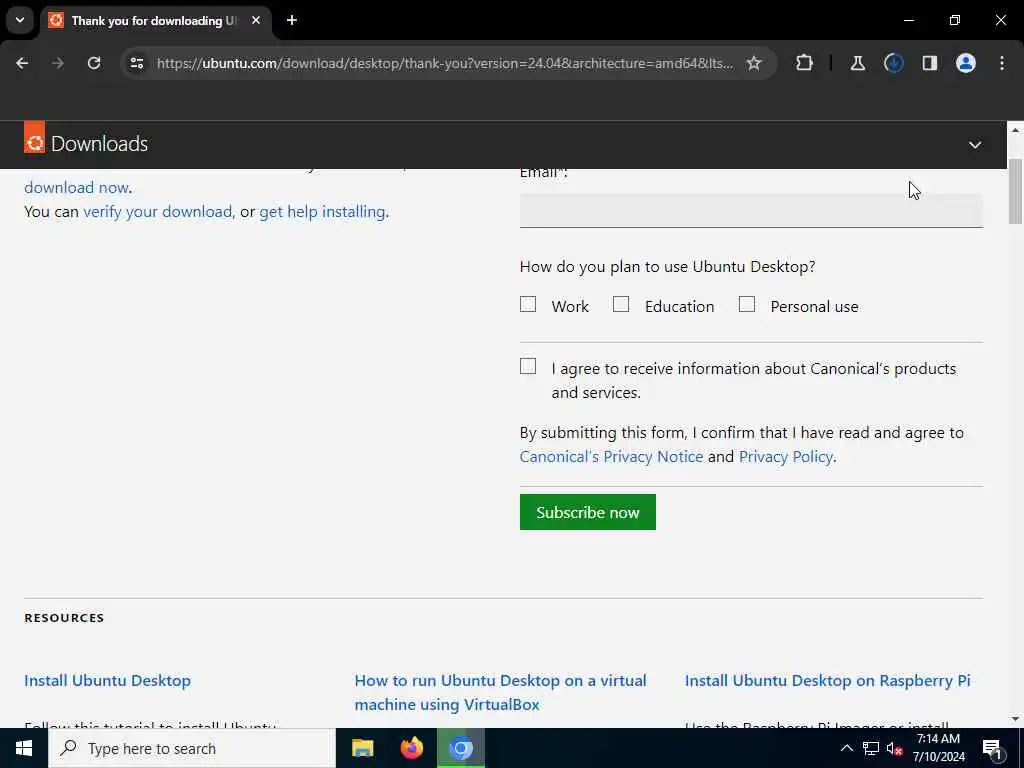Open 'Install Ubuntu Desktop on Raspberry Pi' link
The image size is (1024, 768).
827,680
